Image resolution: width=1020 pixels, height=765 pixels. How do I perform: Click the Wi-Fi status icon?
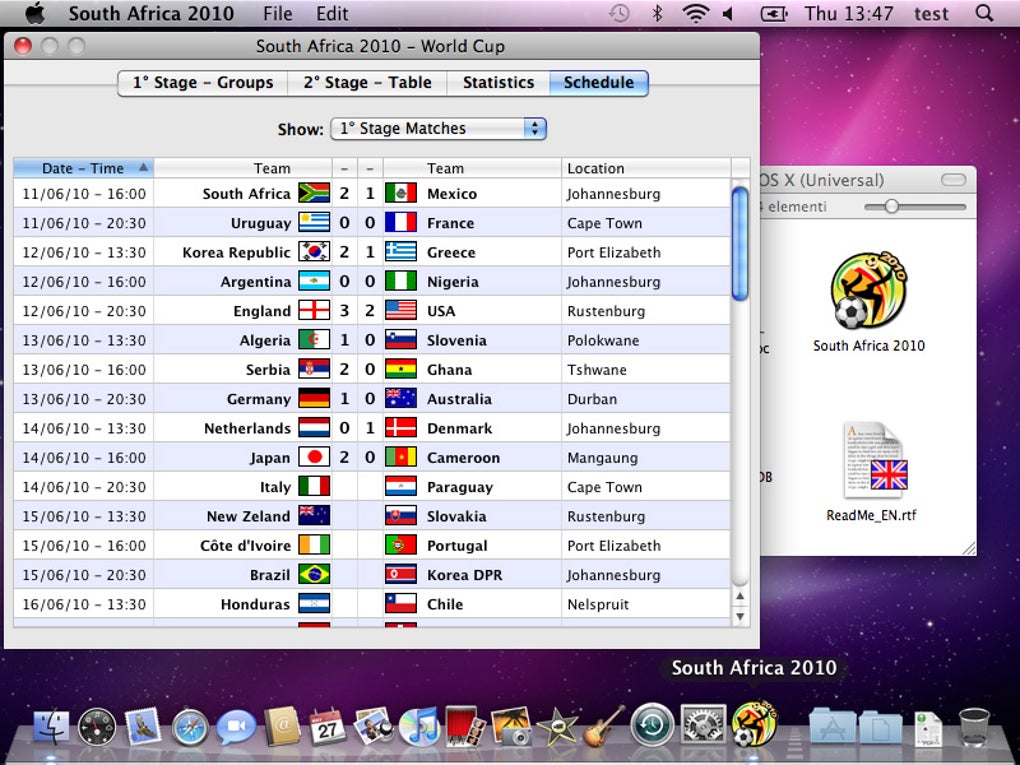(695, 13)
